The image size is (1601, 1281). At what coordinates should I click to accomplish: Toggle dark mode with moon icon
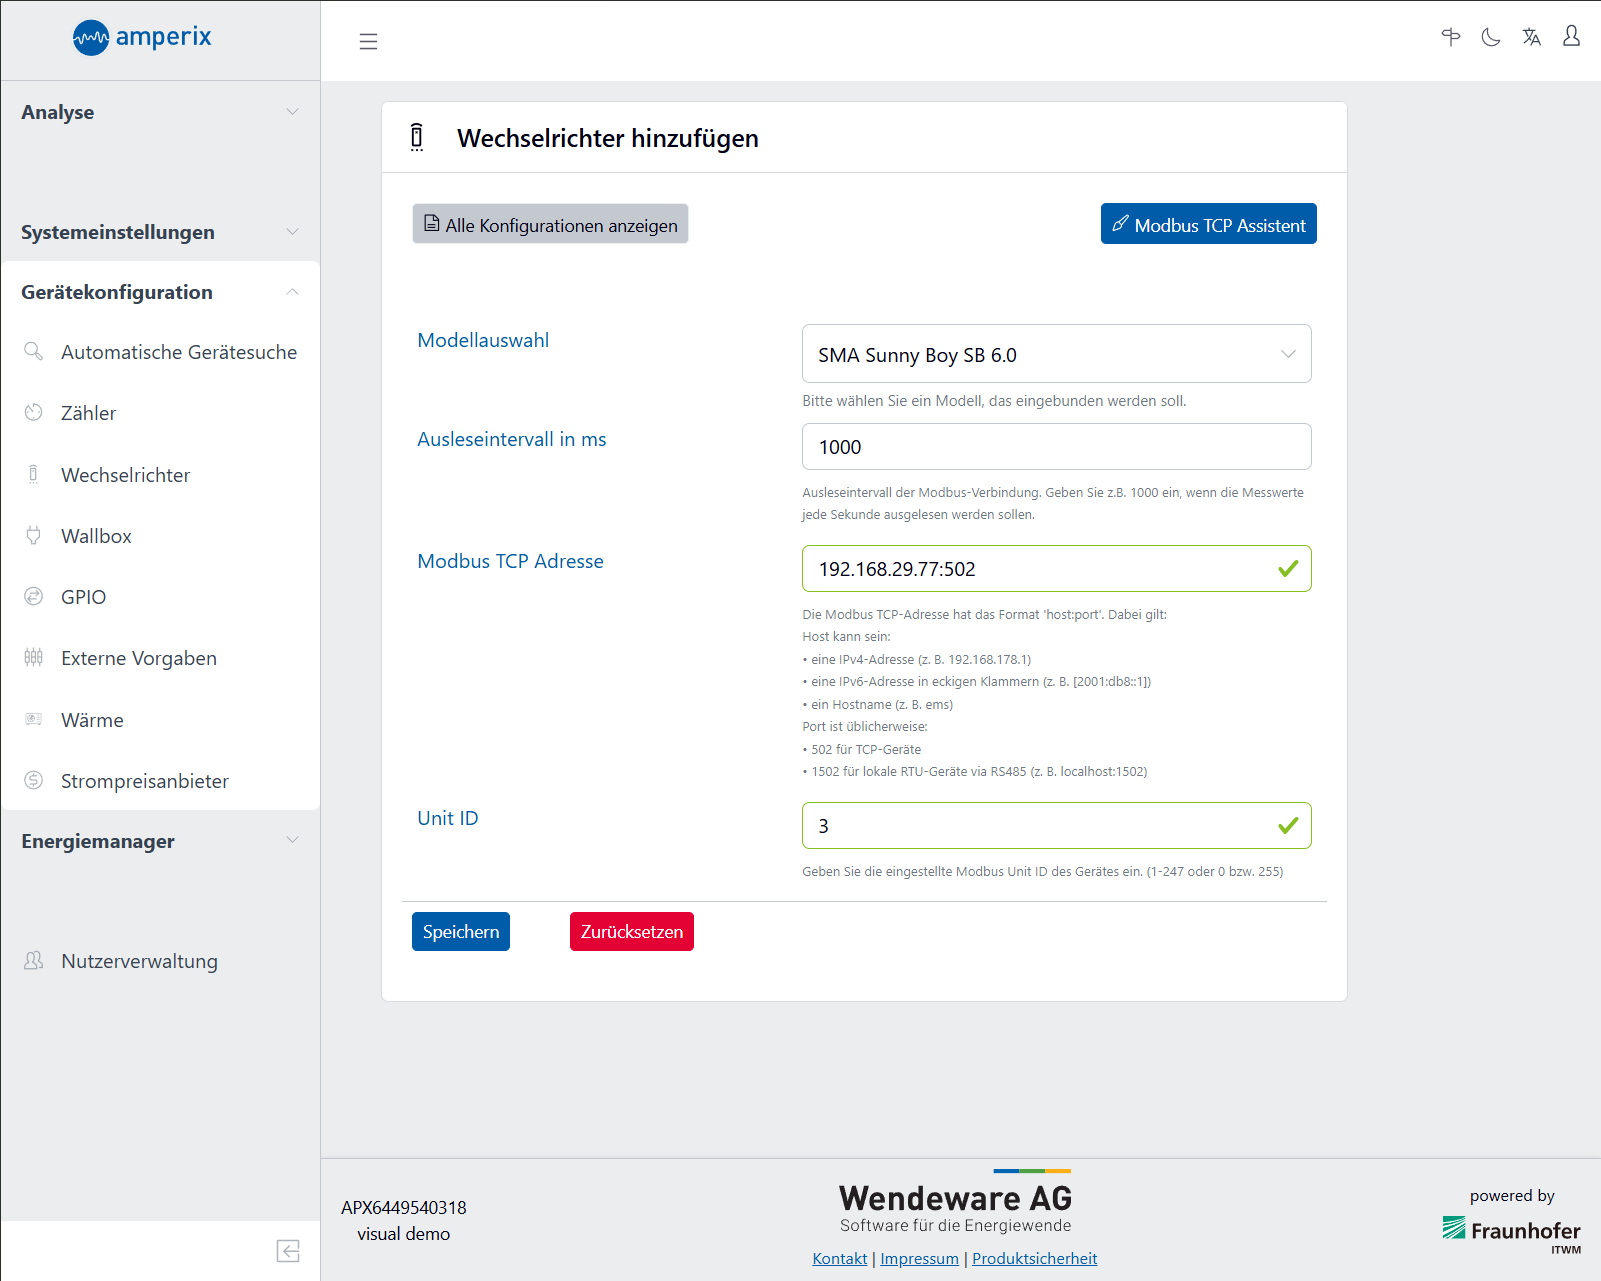1491,38
